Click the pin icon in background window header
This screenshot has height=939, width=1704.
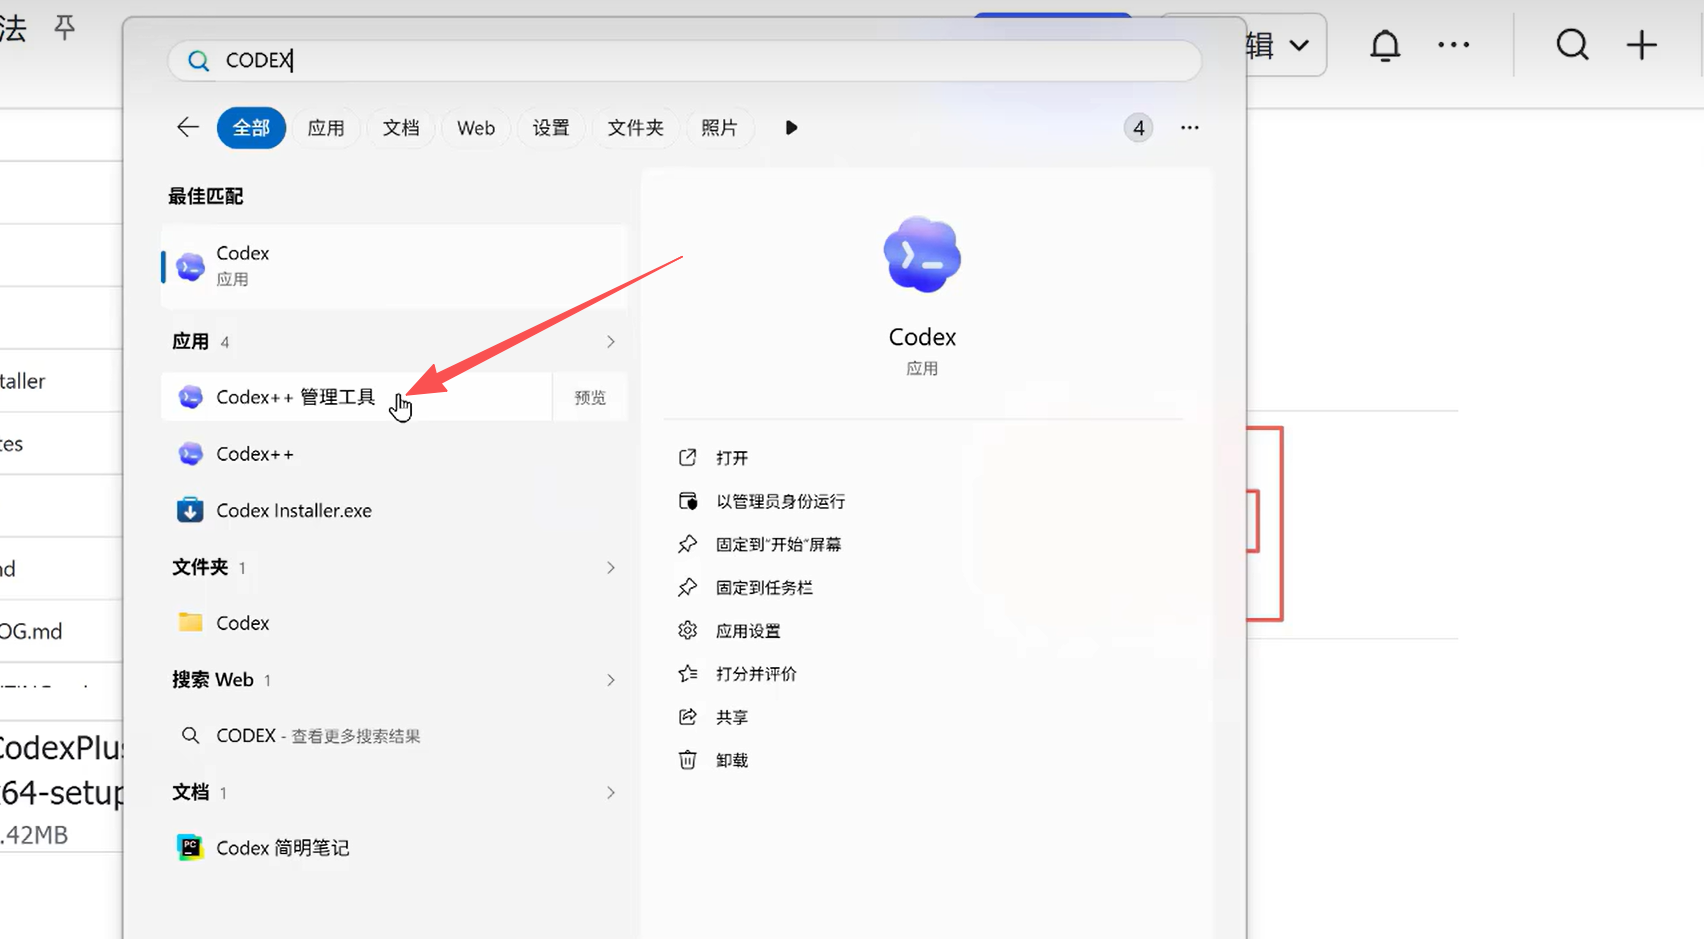point(65,27)
